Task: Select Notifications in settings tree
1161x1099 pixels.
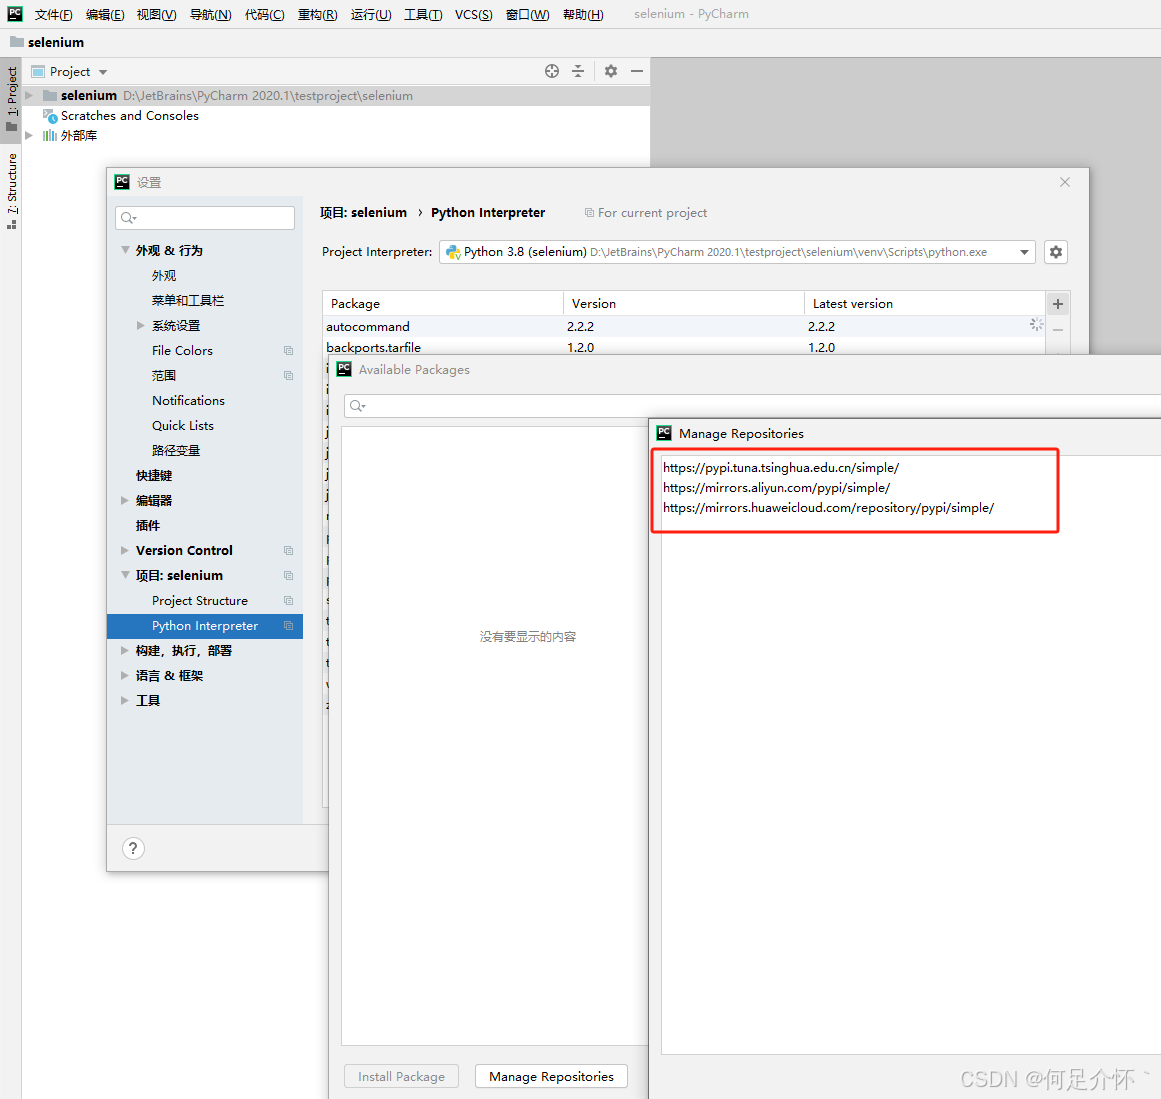Action: [188, 401]
